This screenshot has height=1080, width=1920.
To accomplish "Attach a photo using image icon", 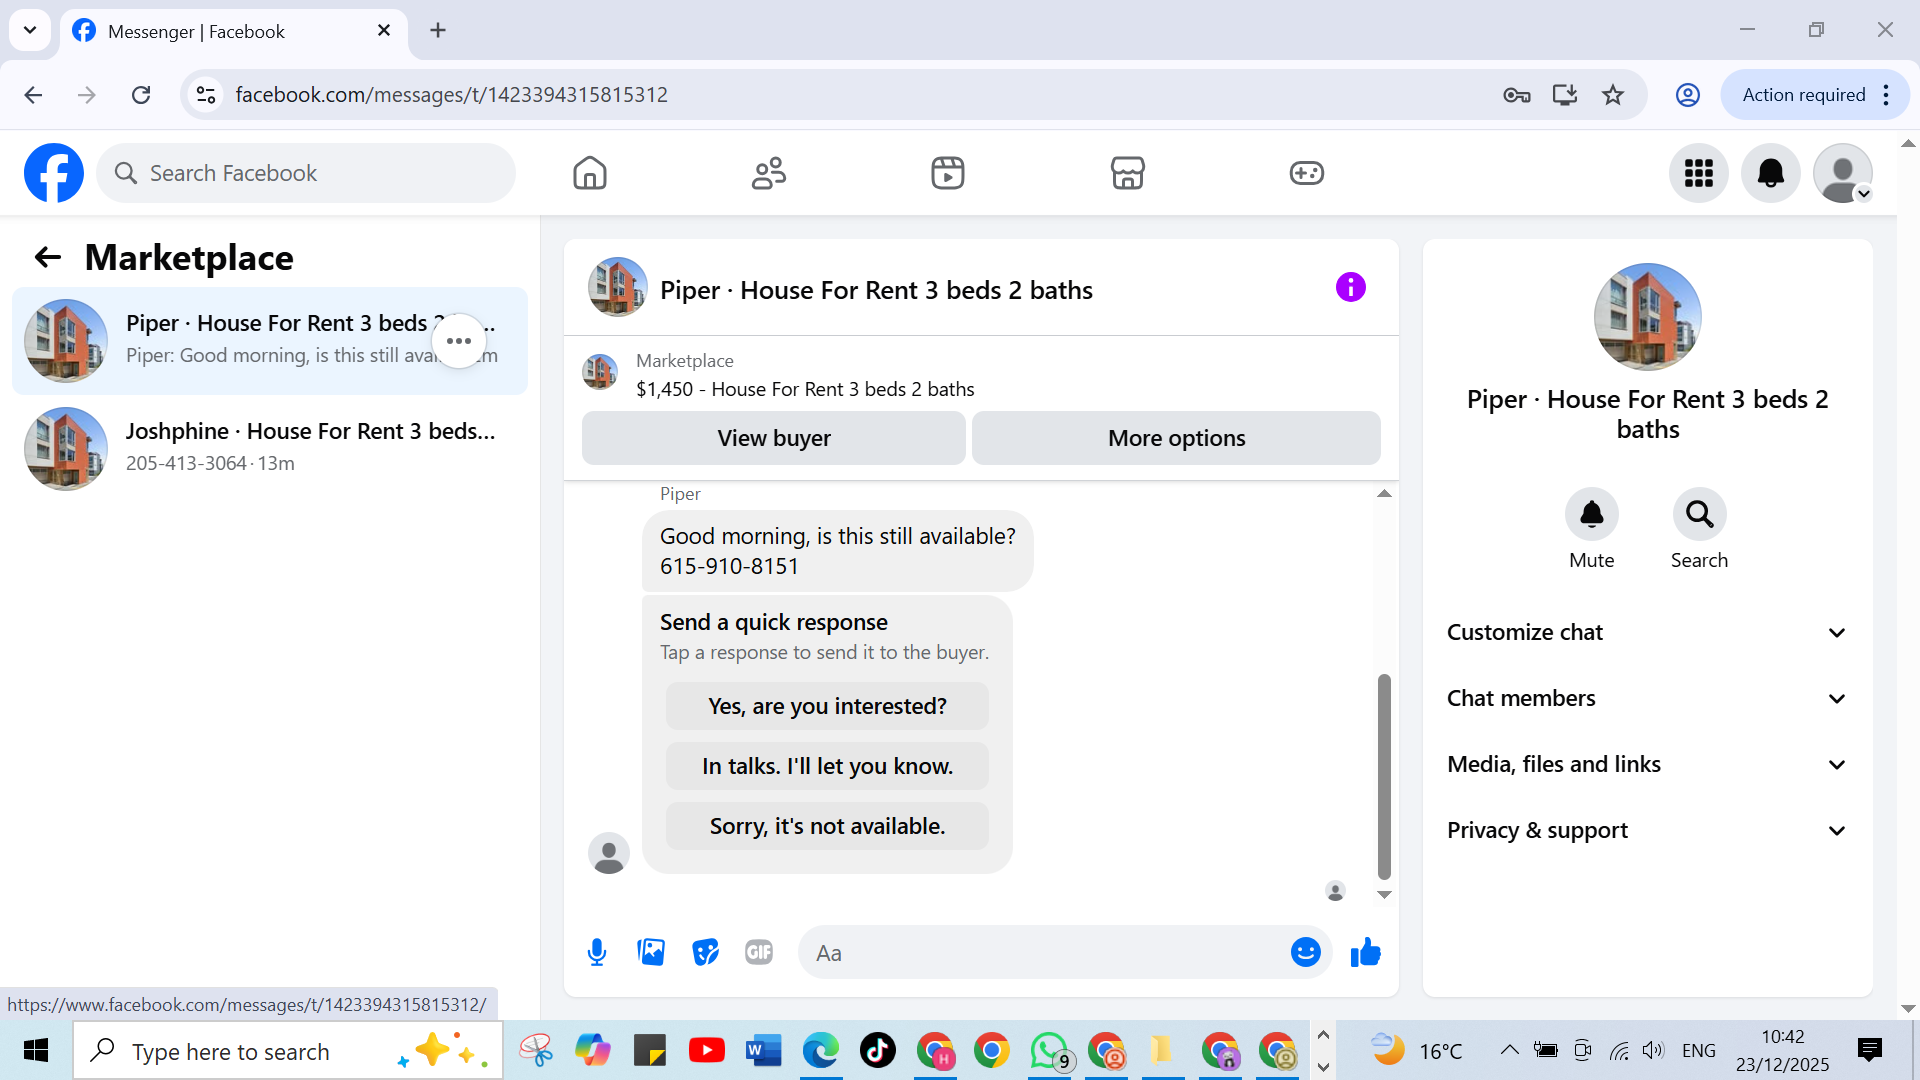I will pyautogui.click(x=651, y=952).
